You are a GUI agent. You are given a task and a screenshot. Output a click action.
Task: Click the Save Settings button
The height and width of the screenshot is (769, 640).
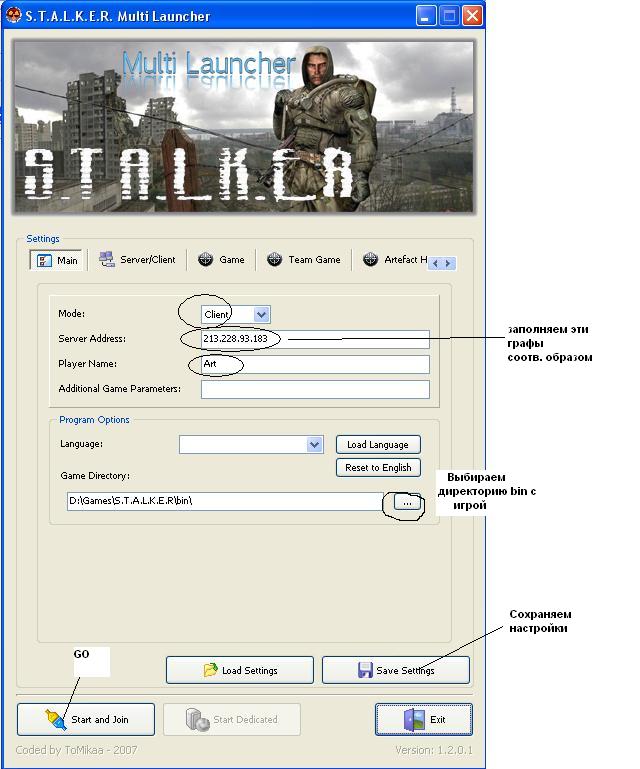(396, 670)
